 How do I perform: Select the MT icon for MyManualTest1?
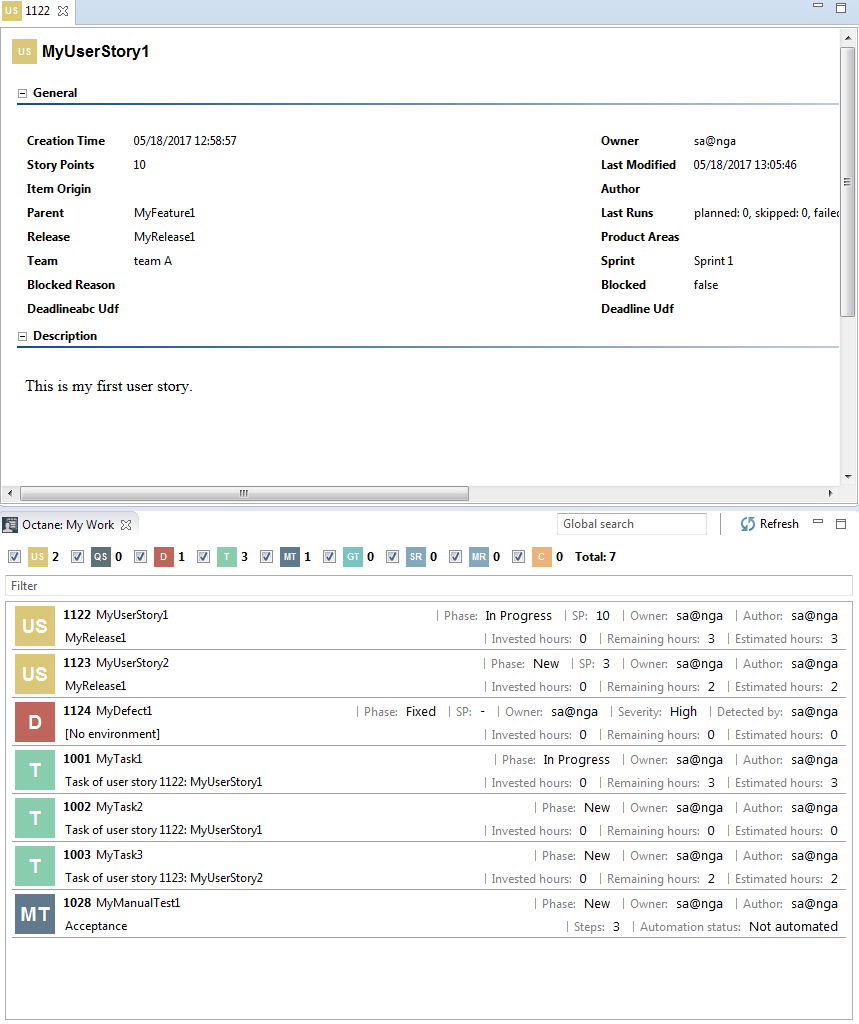pos(34,914)
